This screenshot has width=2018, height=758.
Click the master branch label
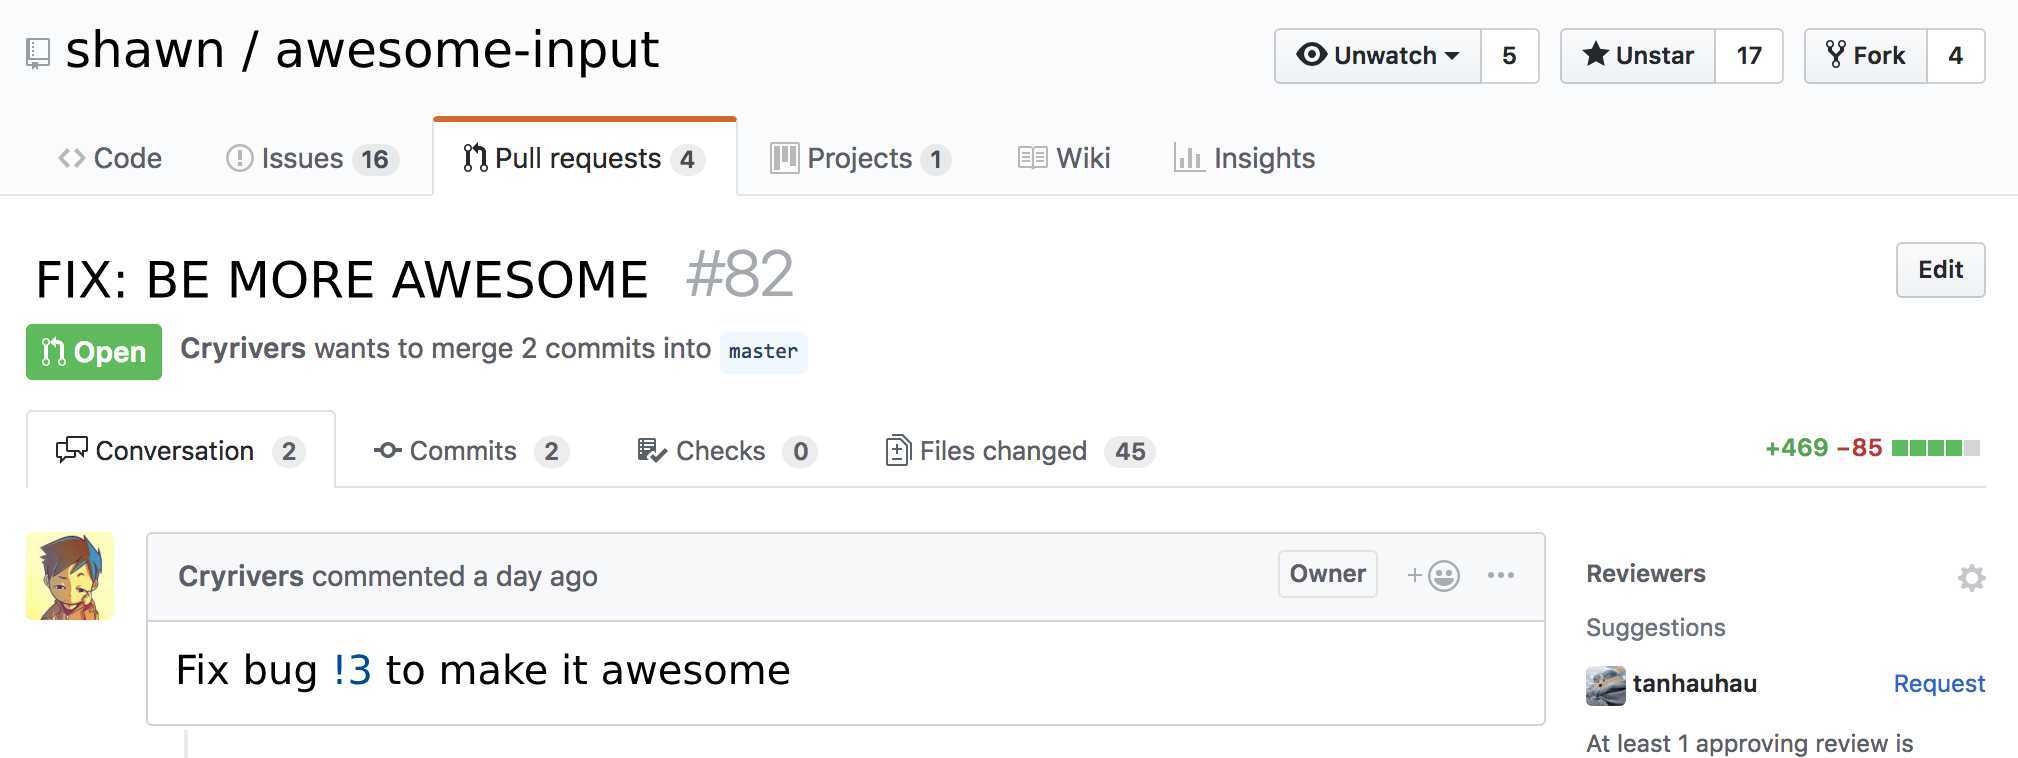click(764, 352)
